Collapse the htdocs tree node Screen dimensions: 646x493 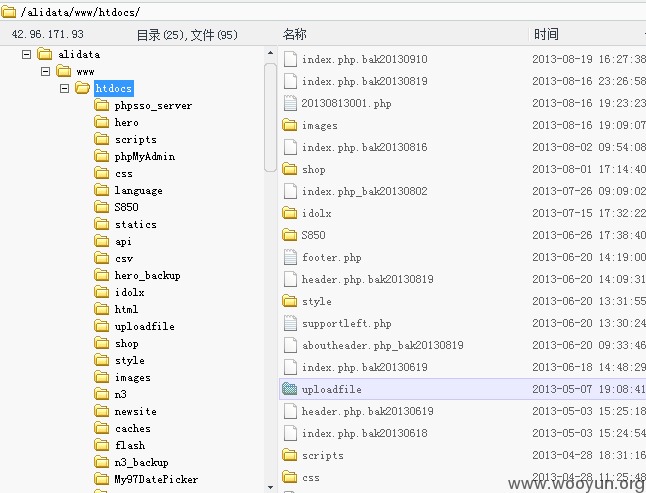click(x=64, y=89)
